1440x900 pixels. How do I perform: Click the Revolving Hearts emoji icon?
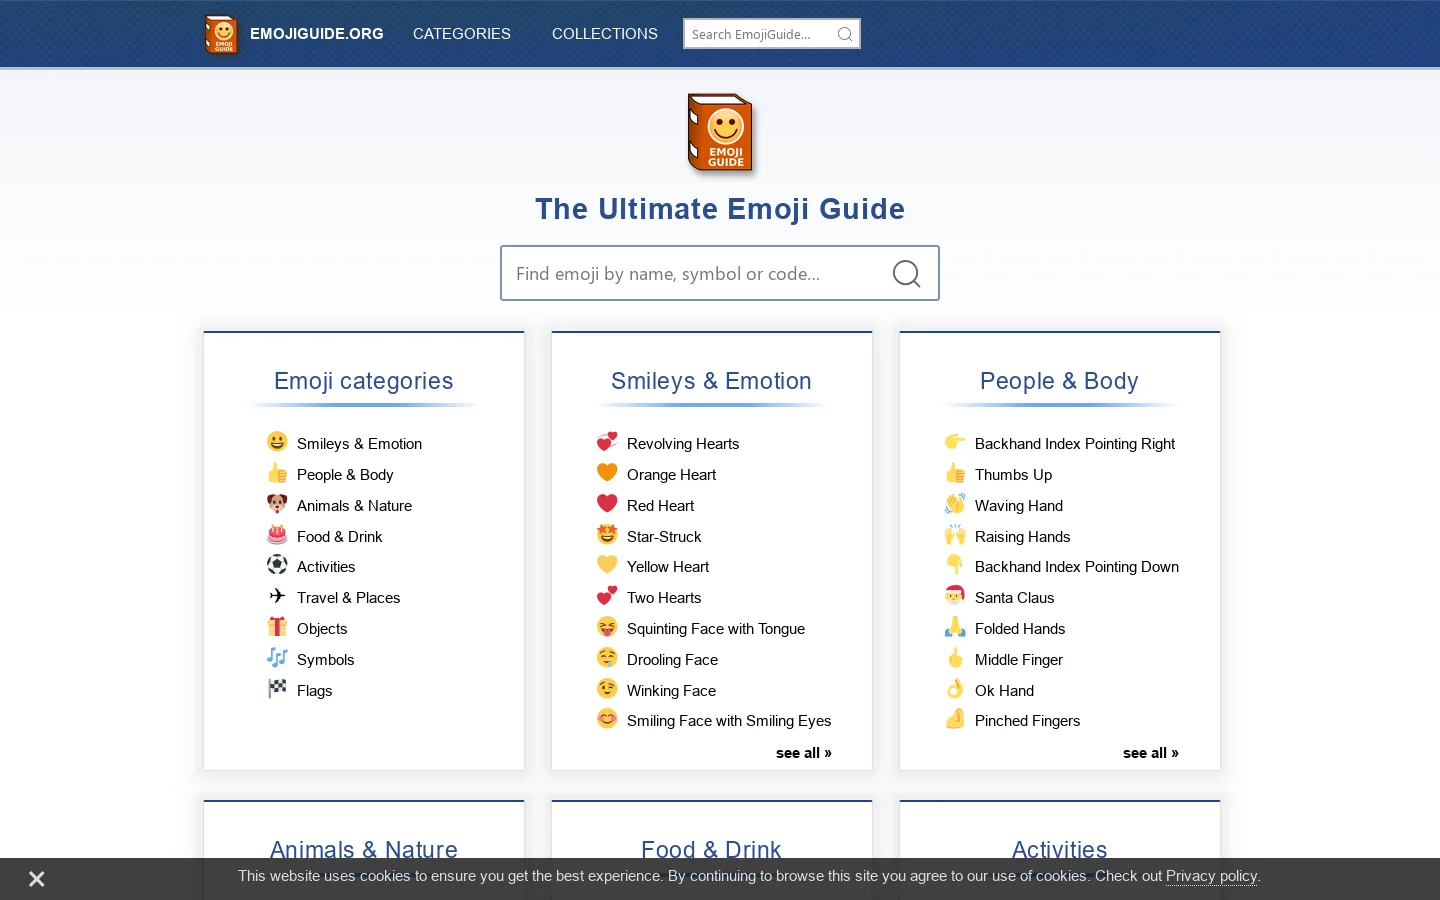[x=607, y=442]
